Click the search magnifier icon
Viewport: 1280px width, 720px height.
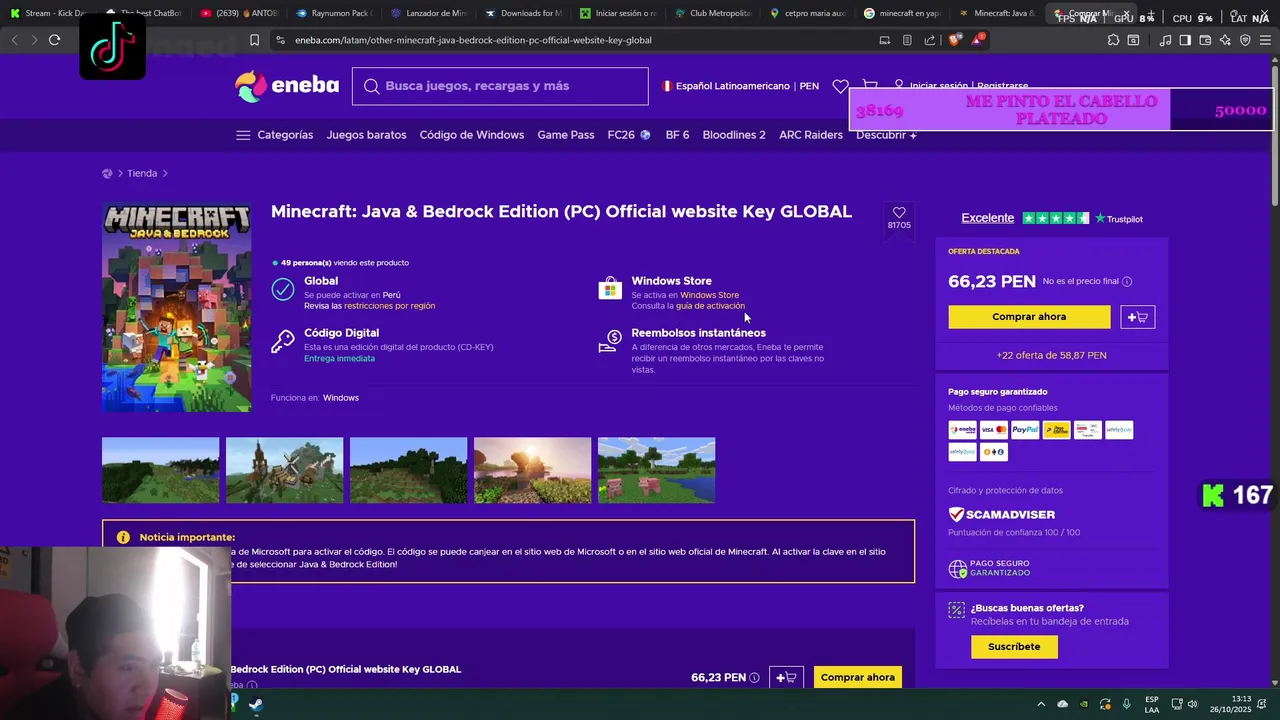pyautogui.click(x=372, y=86)
